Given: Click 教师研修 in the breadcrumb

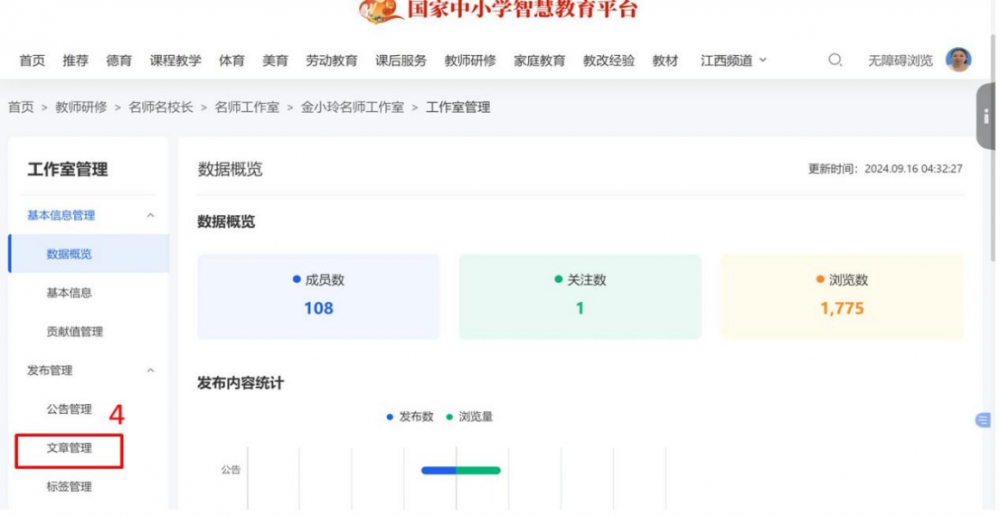Looking at the screenshot, I should pyautogui.click(x=81, y=107).
